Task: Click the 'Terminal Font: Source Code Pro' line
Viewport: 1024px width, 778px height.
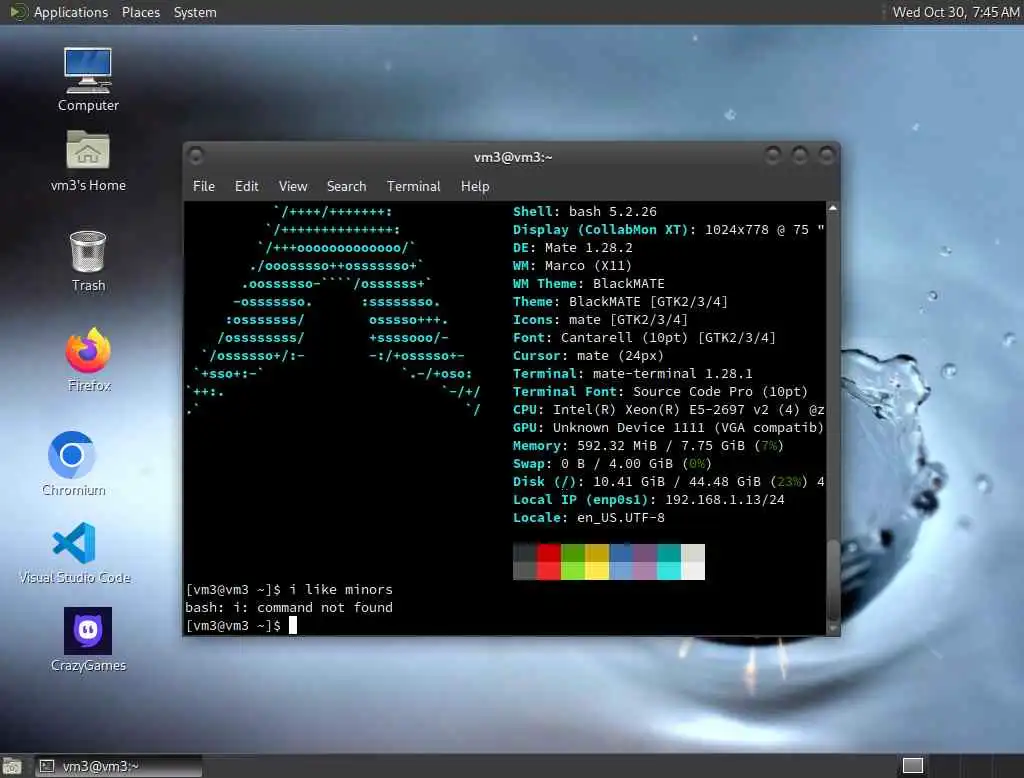Action: pos(660,391)
